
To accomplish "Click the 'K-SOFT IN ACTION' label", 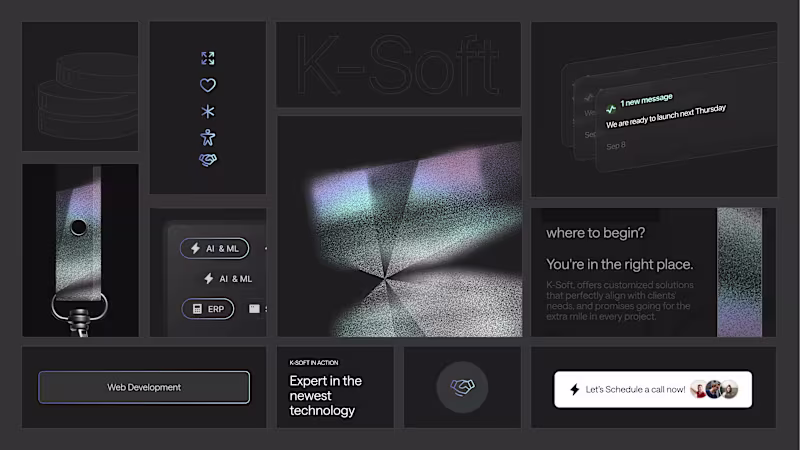I will (314, 363).
